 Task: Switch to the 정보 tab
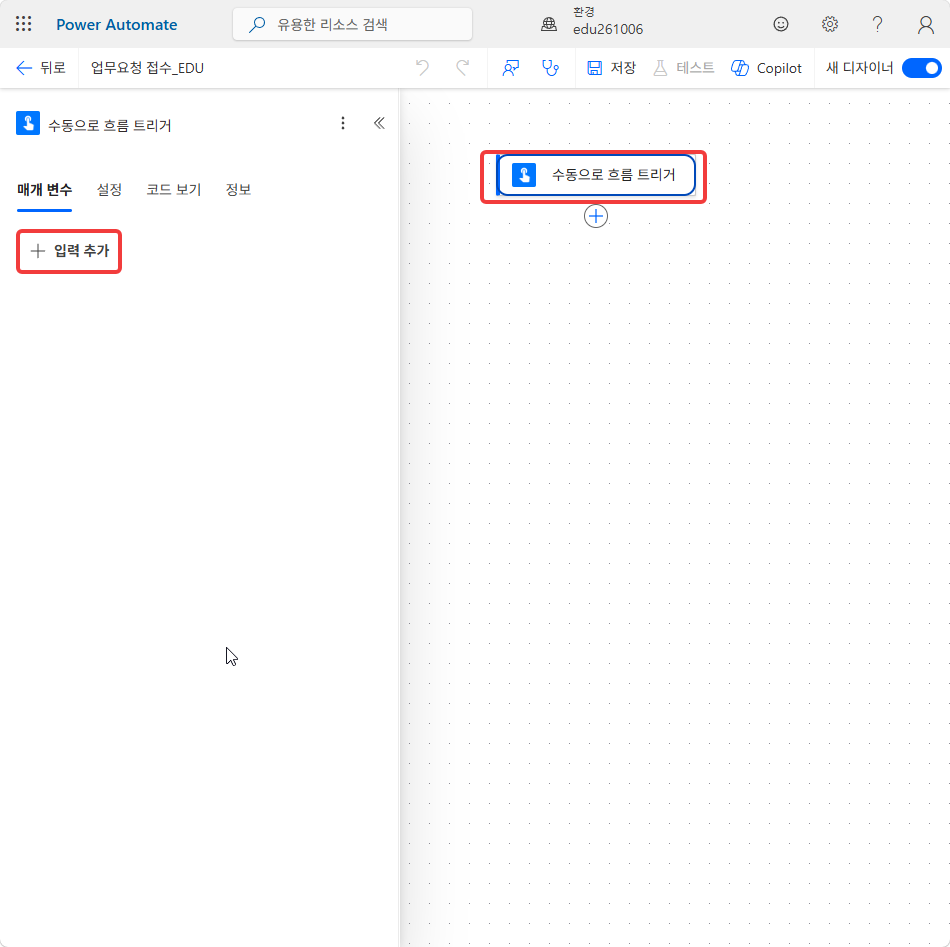(x=238, y=190)
